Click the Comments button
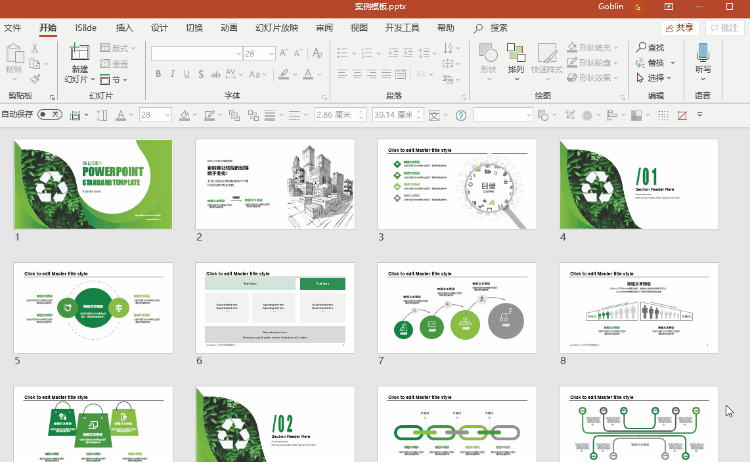 tap(724, 28)
